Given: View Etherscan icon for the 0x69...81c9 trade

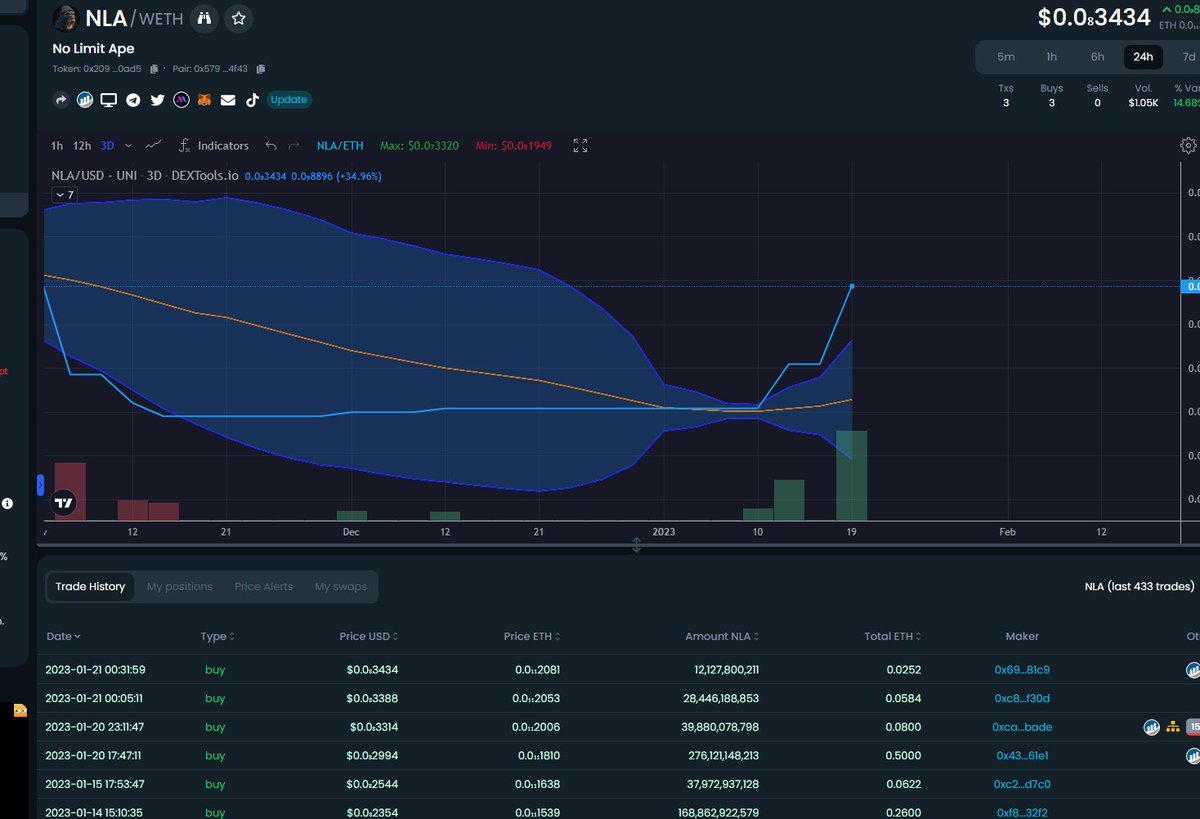Looking at the screenshot, I should [x=1192, y=670].
